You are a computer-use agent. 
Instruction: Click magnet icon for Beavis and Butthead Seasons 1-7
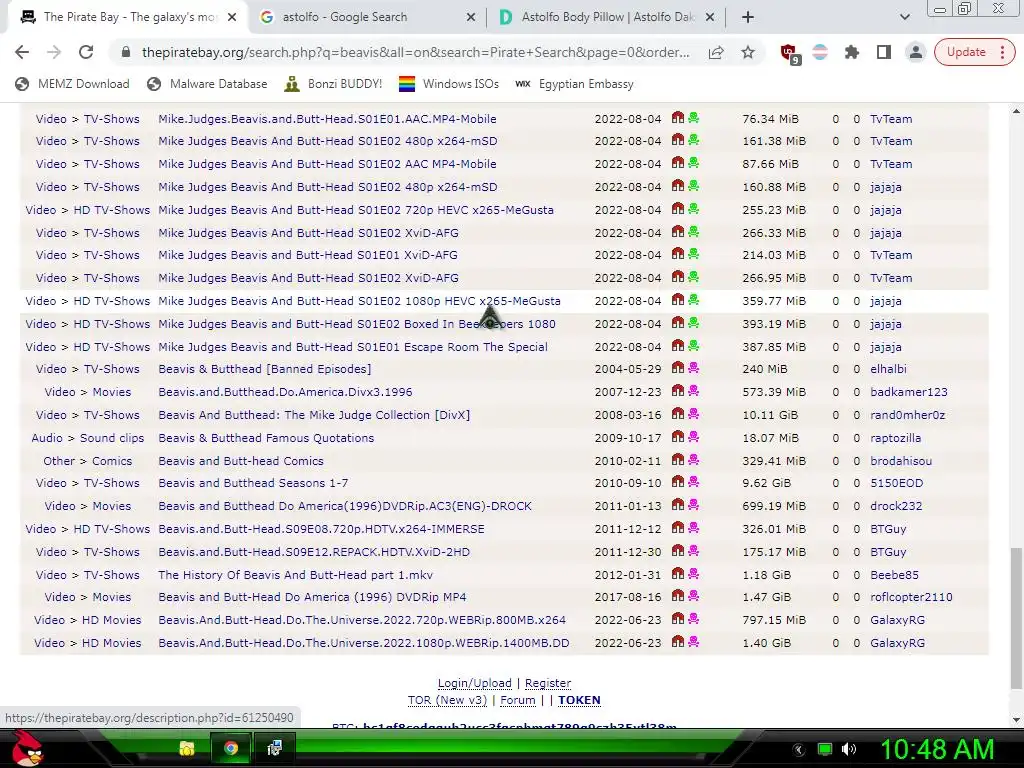point(678,483)
